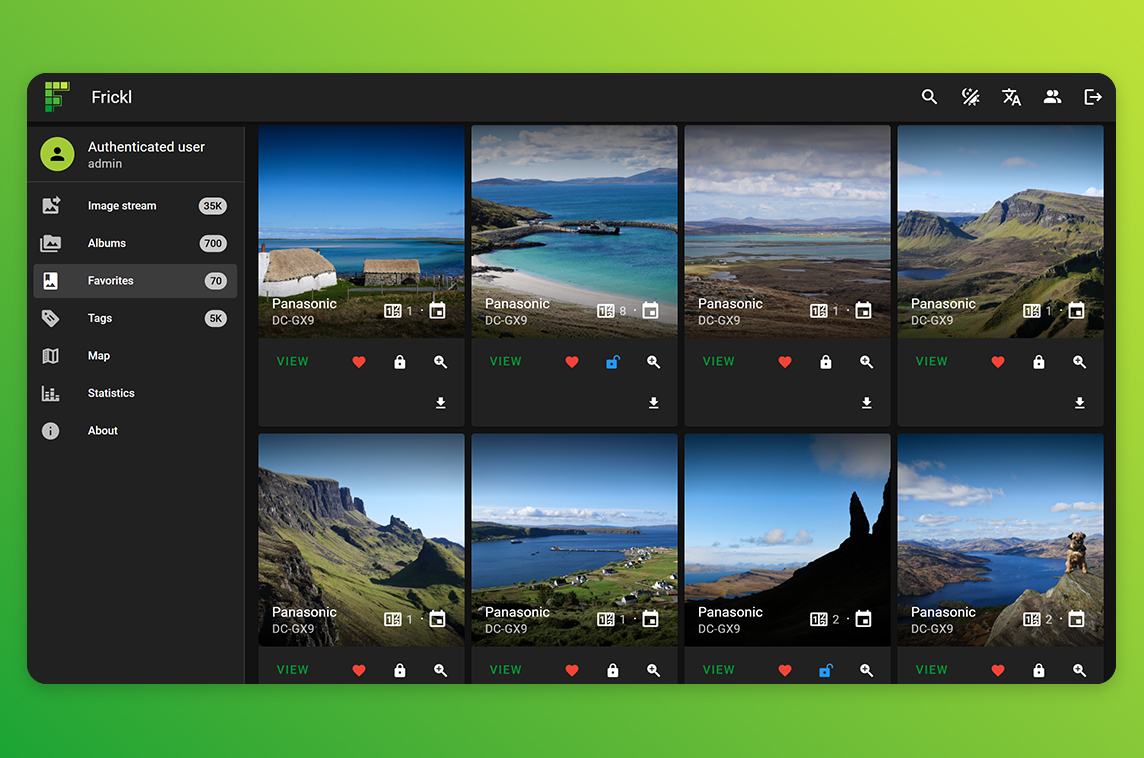Toggle the heart under the harbor village photo
The height and width of the screenshot is (758, 1144).
(x=572, y=670)
